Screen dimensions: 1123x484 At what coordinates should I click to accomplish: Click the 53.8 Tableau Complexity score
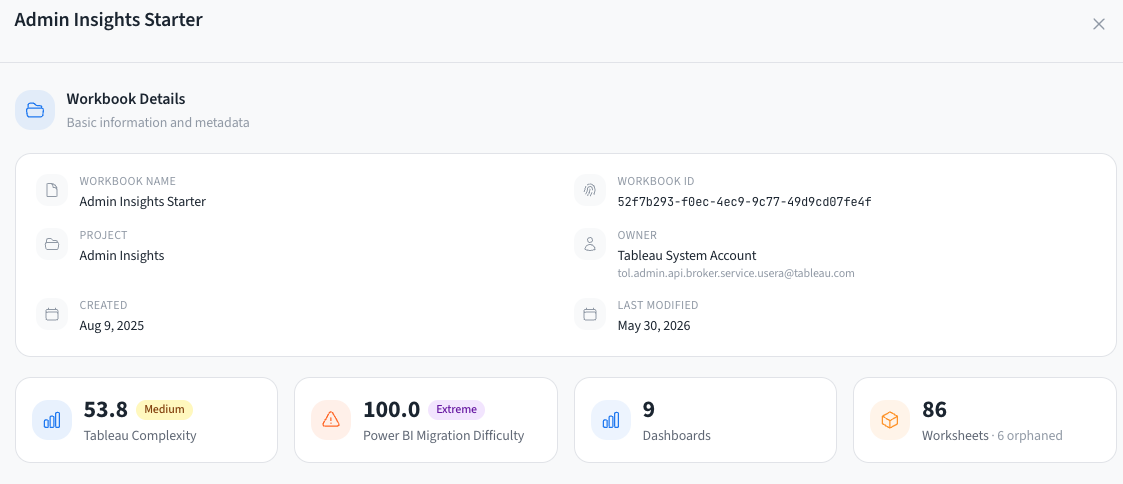tap(106, 410)
